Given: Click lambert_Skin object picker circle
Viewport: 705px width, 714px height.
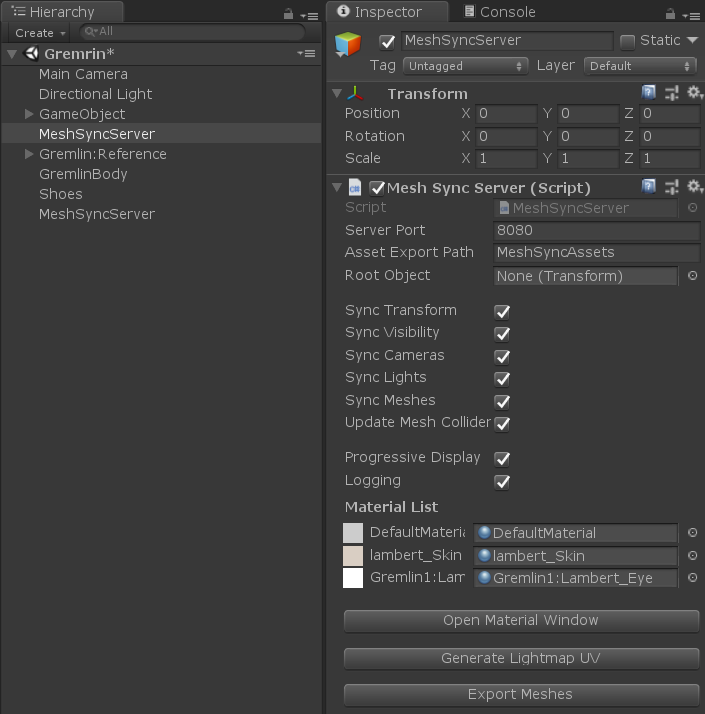Looking at the screenshot, I should 692,555.
